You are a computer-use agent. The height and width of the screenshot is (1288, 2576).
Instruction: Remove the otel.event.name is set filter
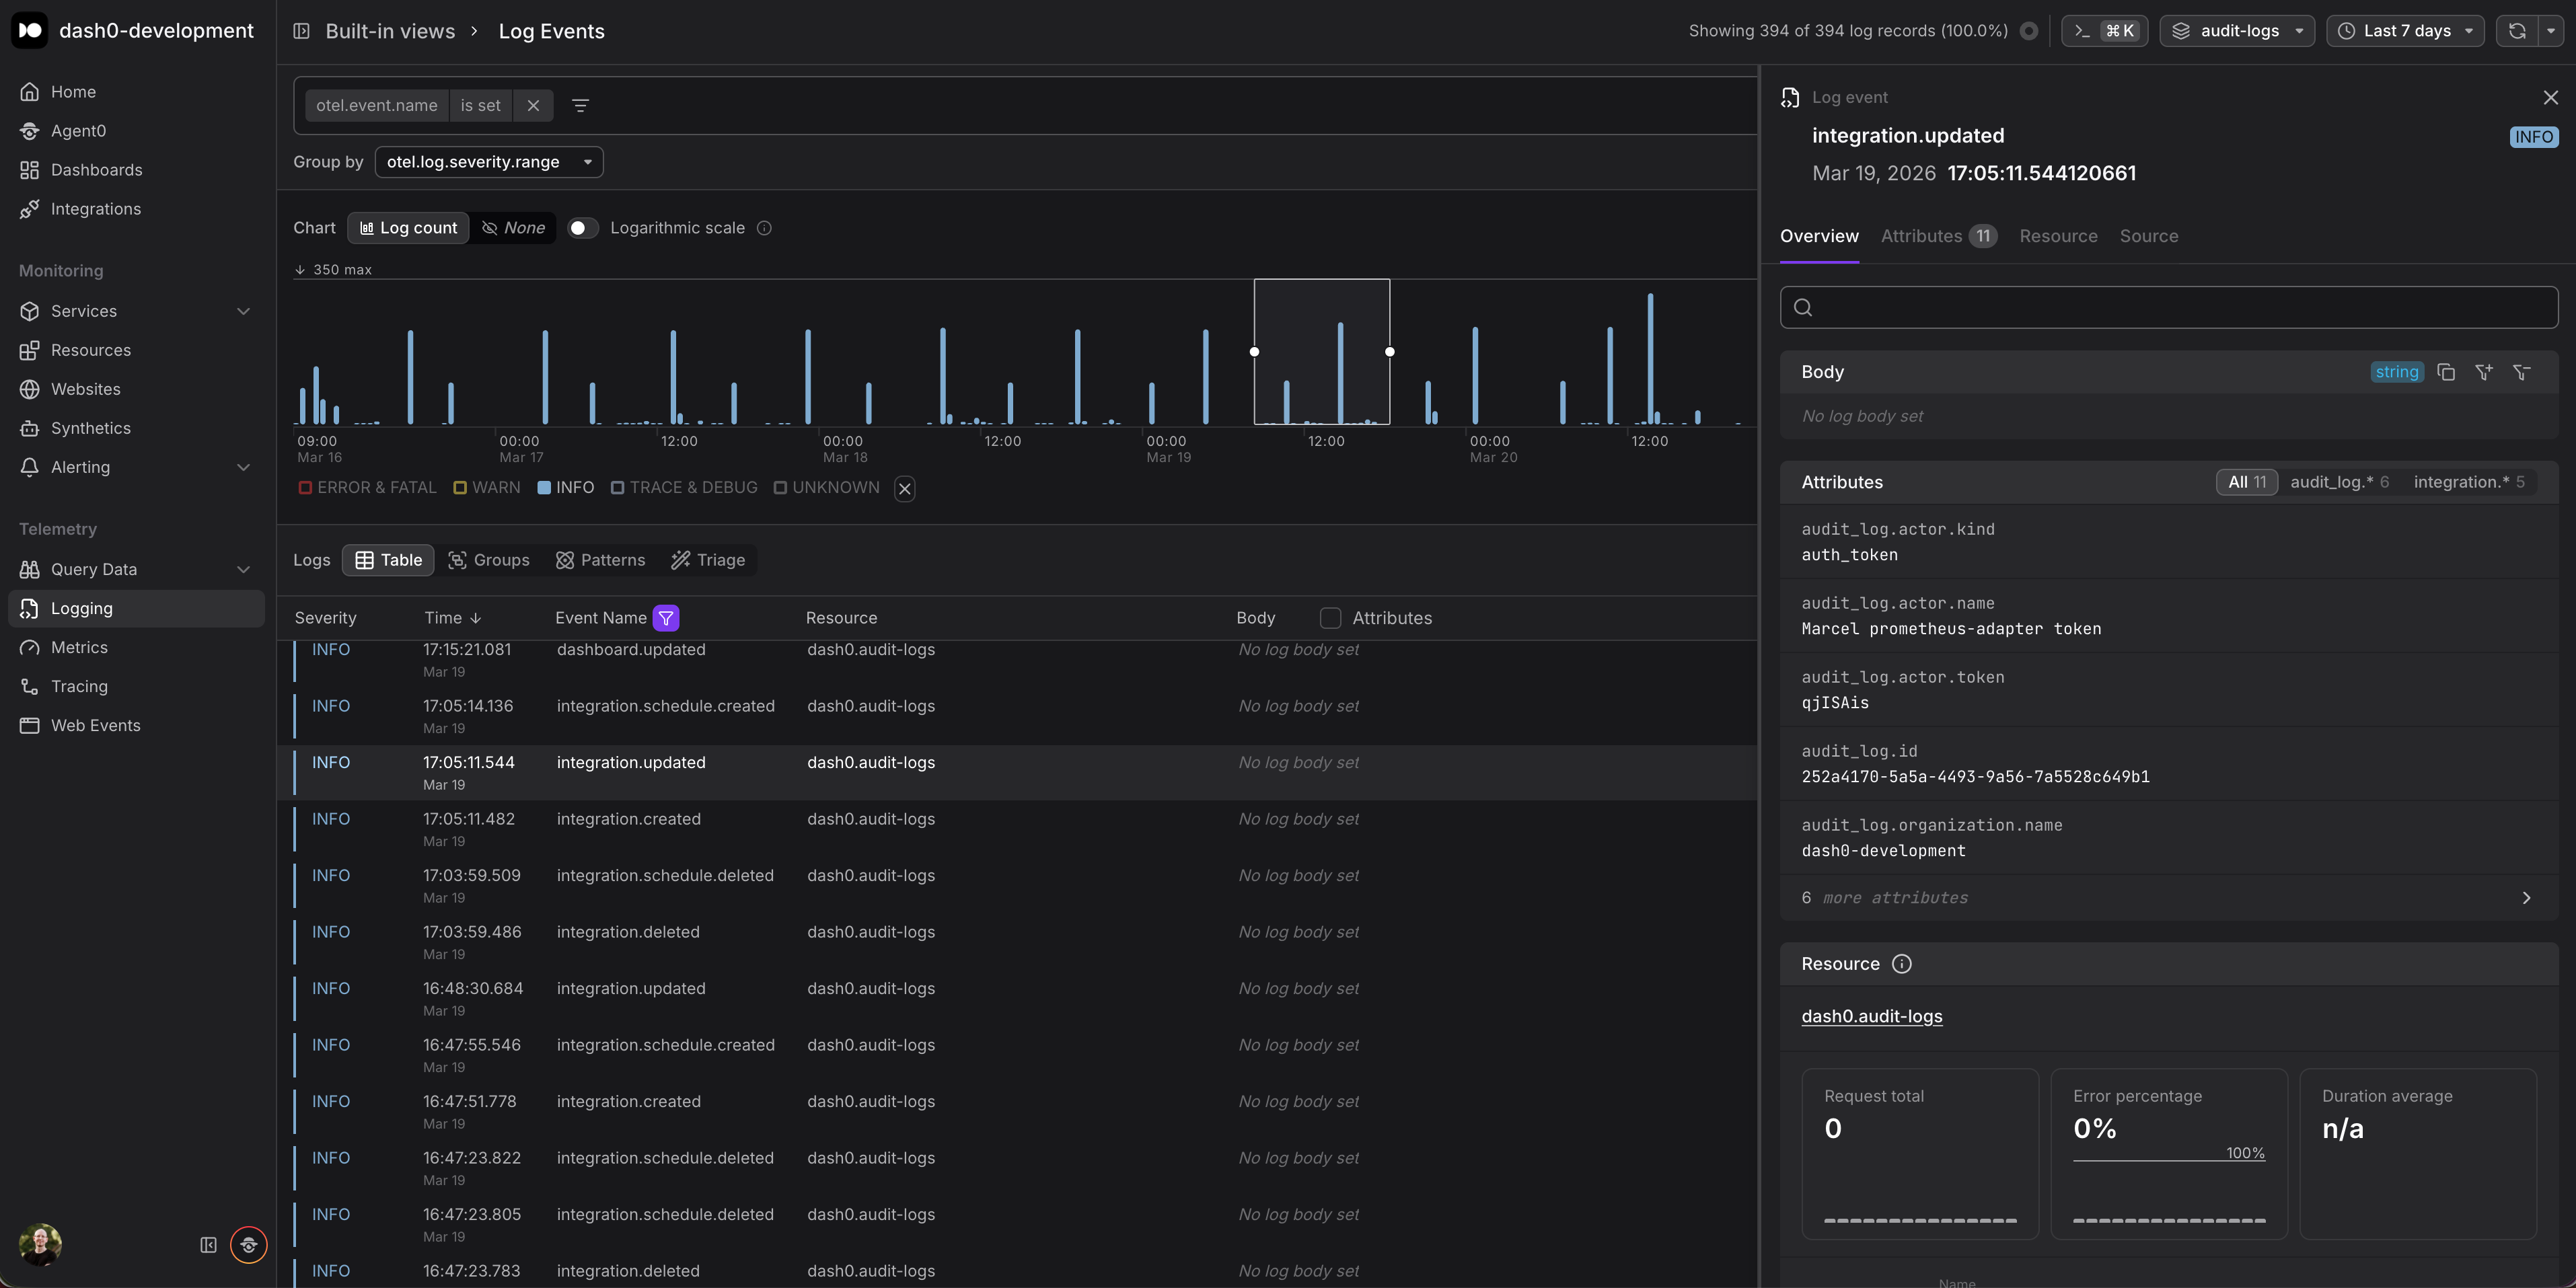[533, 106]
